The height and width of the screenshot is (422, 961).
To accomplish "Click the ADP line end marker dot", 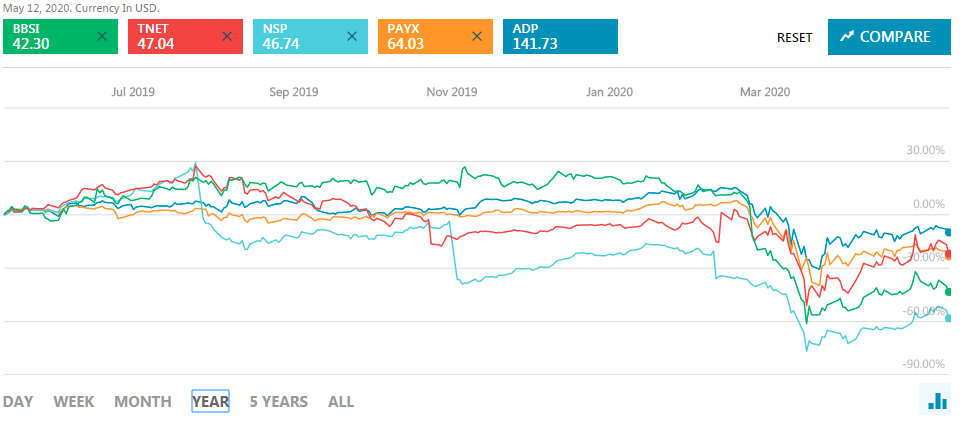I will pyautogui.click(x=948, y=231).
